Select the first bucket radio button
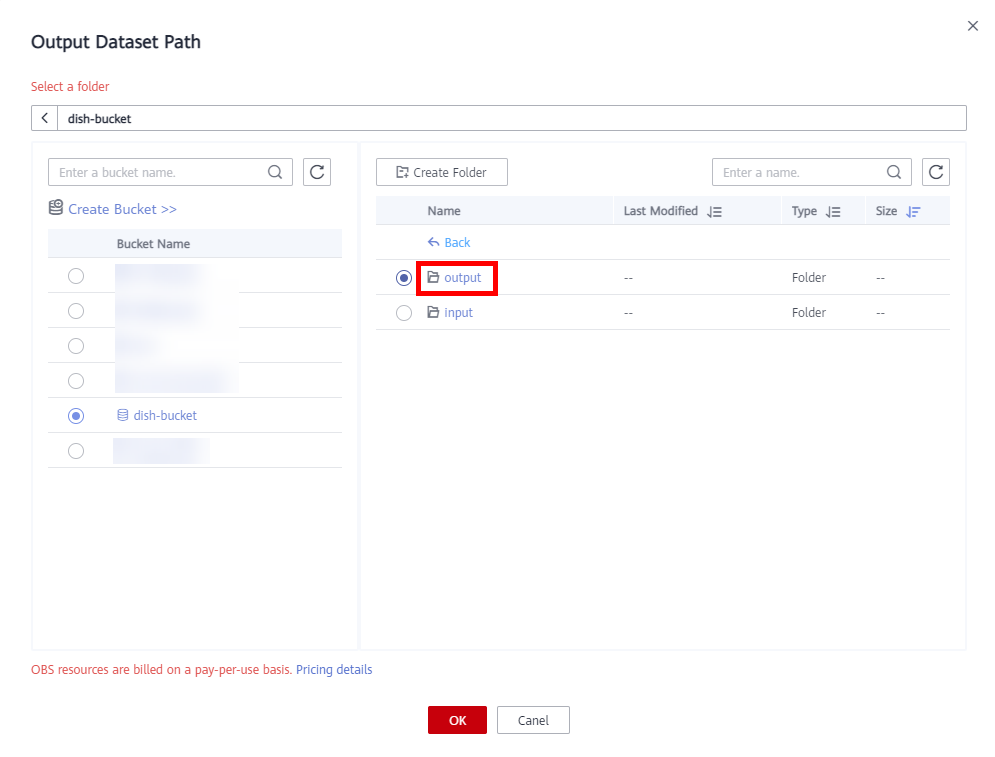The height and width of the screenshot is (757, 995). click(x=76, y=276)
